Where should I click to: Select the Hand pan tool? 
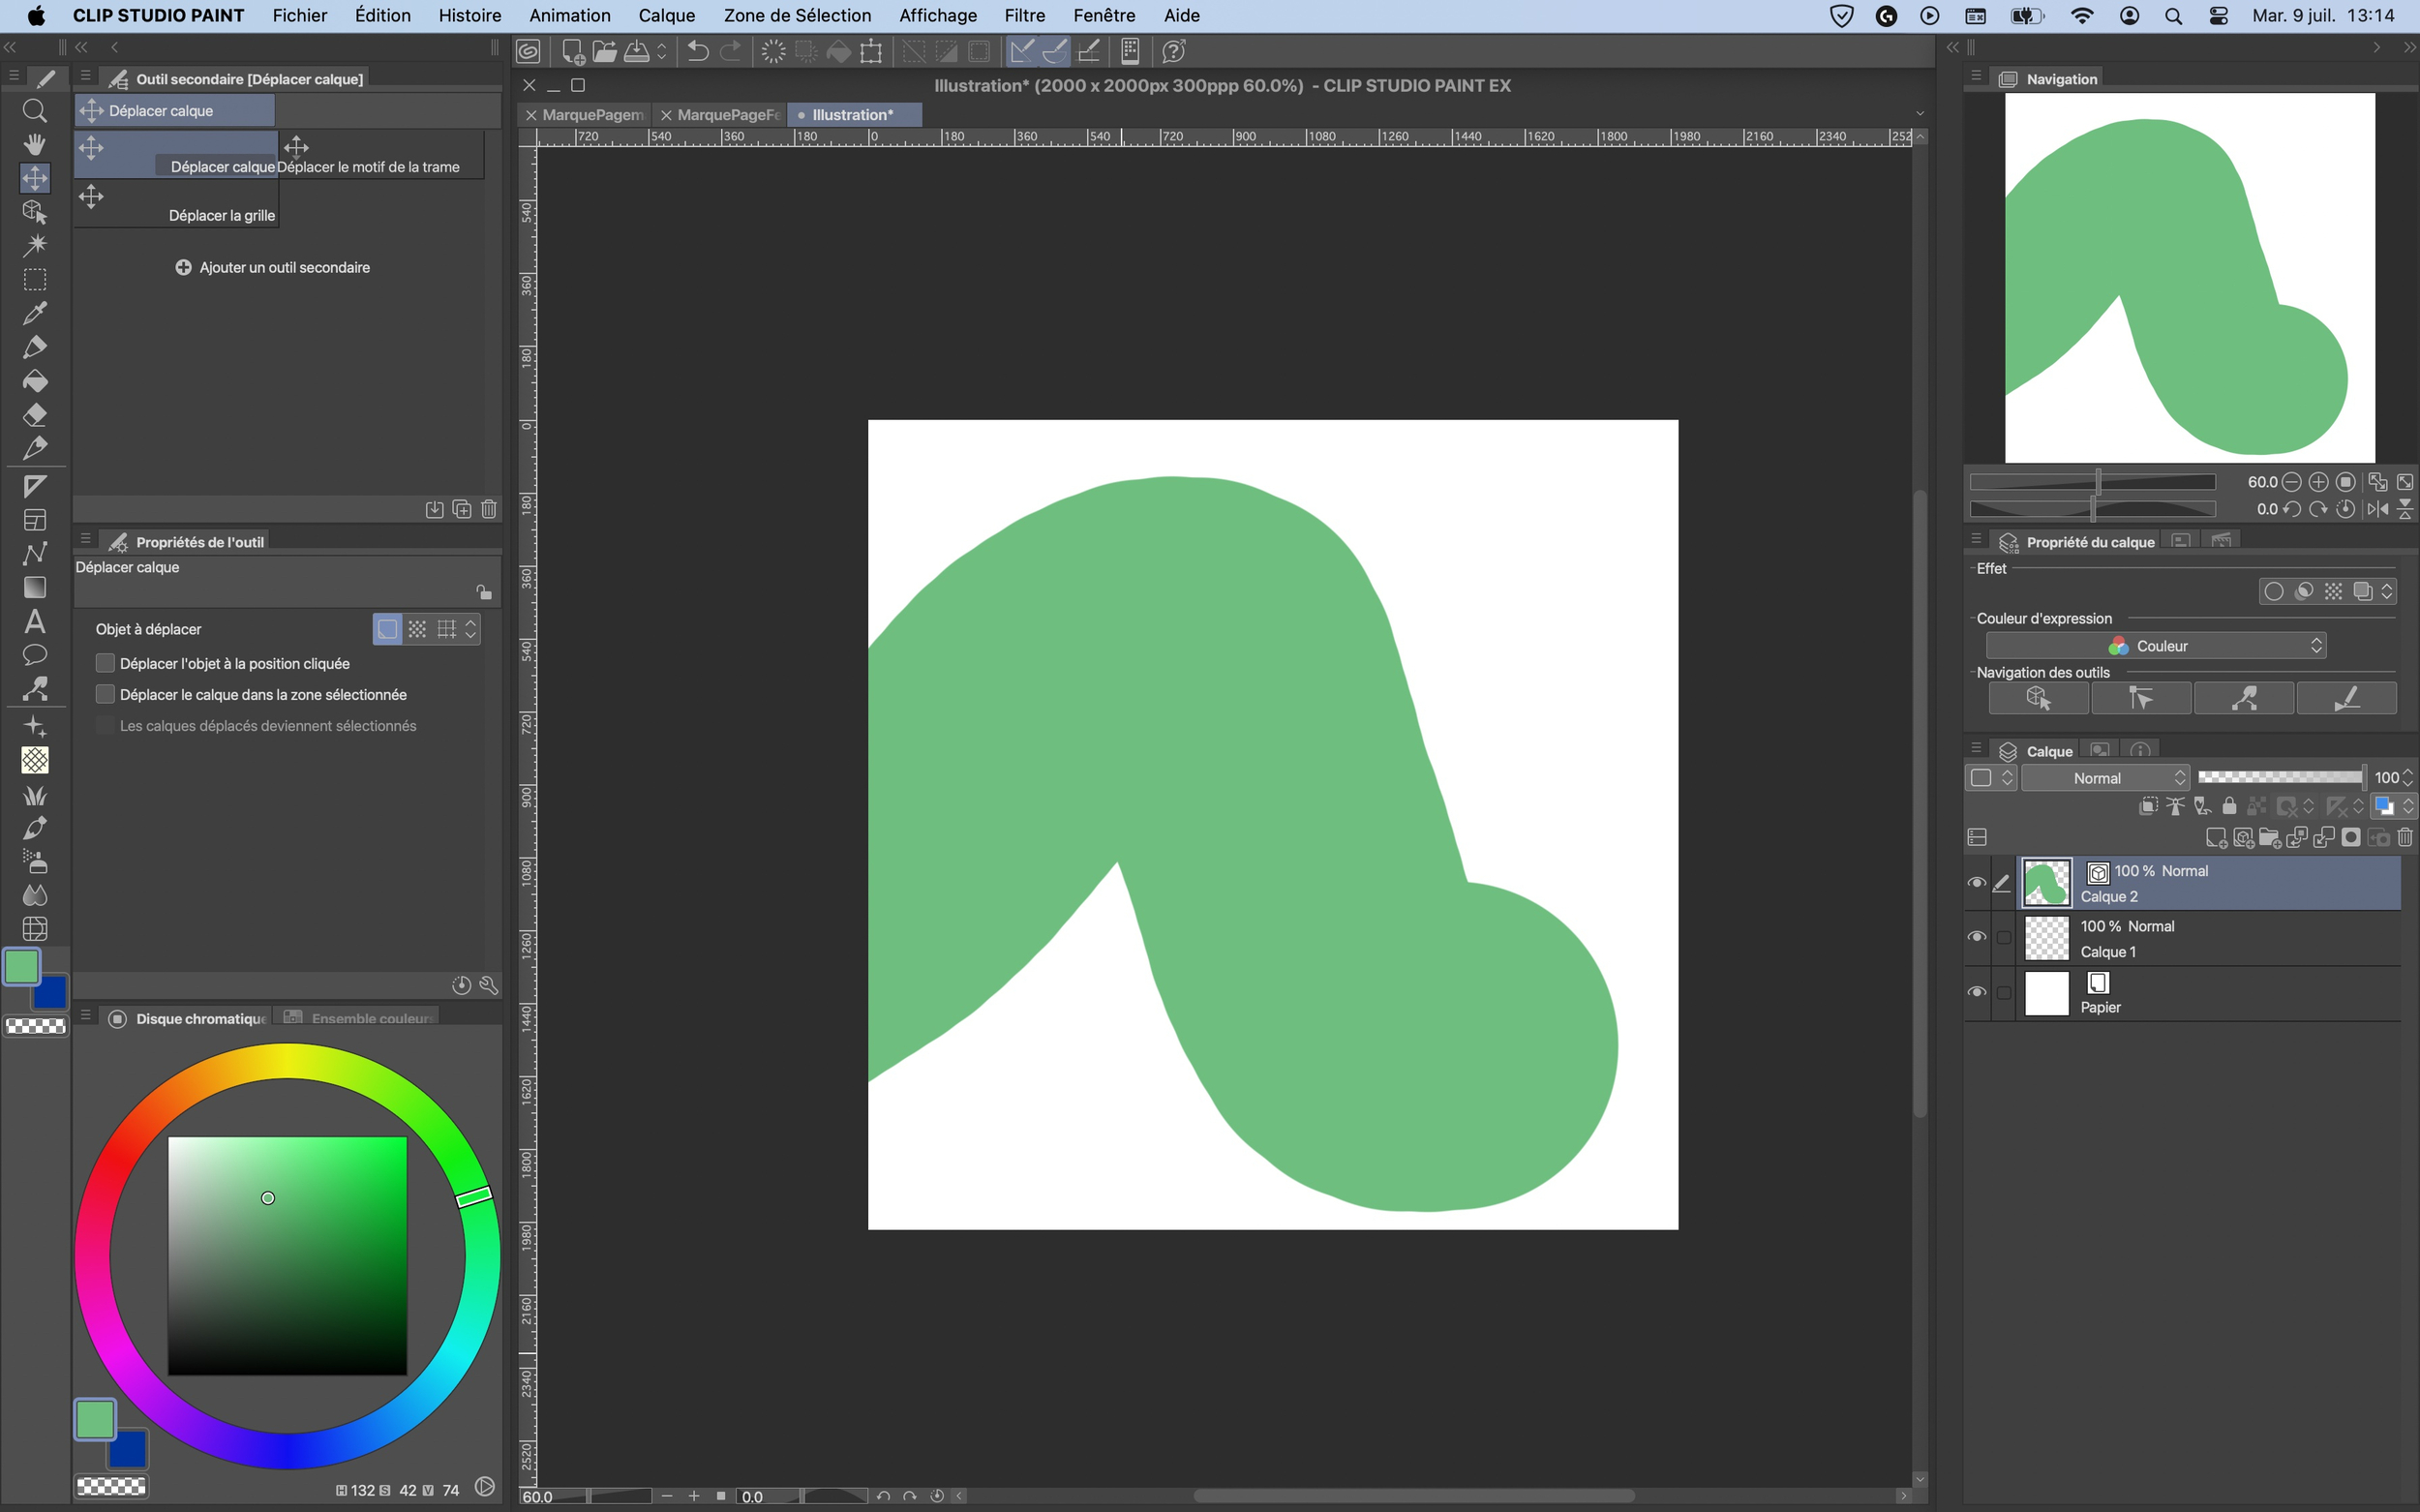coord(34,144)
